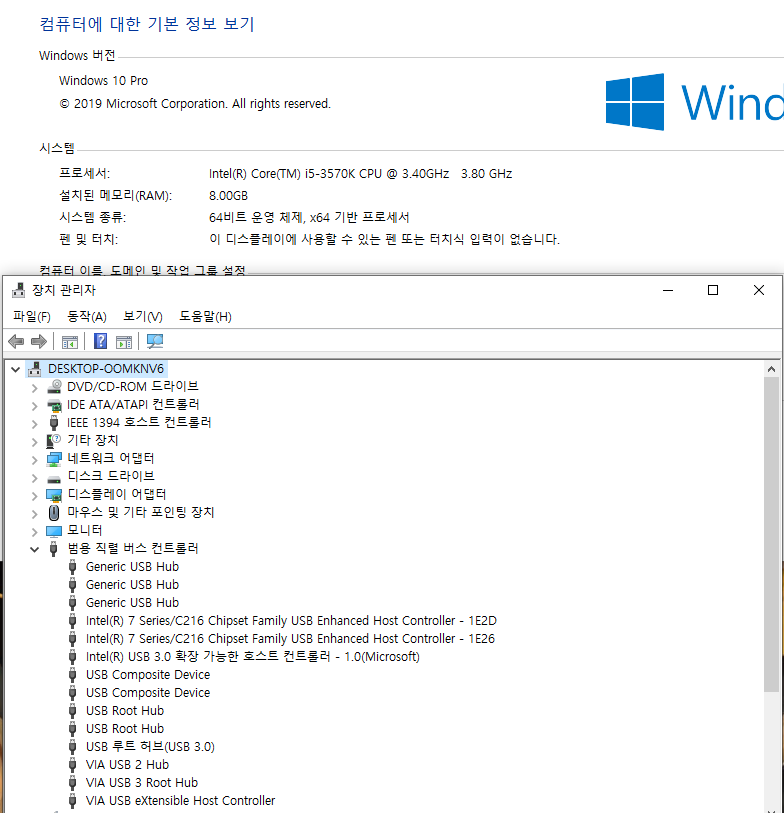Expand the IEEE 1394 호스트 컨트롤러 node
The width and height of the screenshot is (784, 813).
[35, 424]
